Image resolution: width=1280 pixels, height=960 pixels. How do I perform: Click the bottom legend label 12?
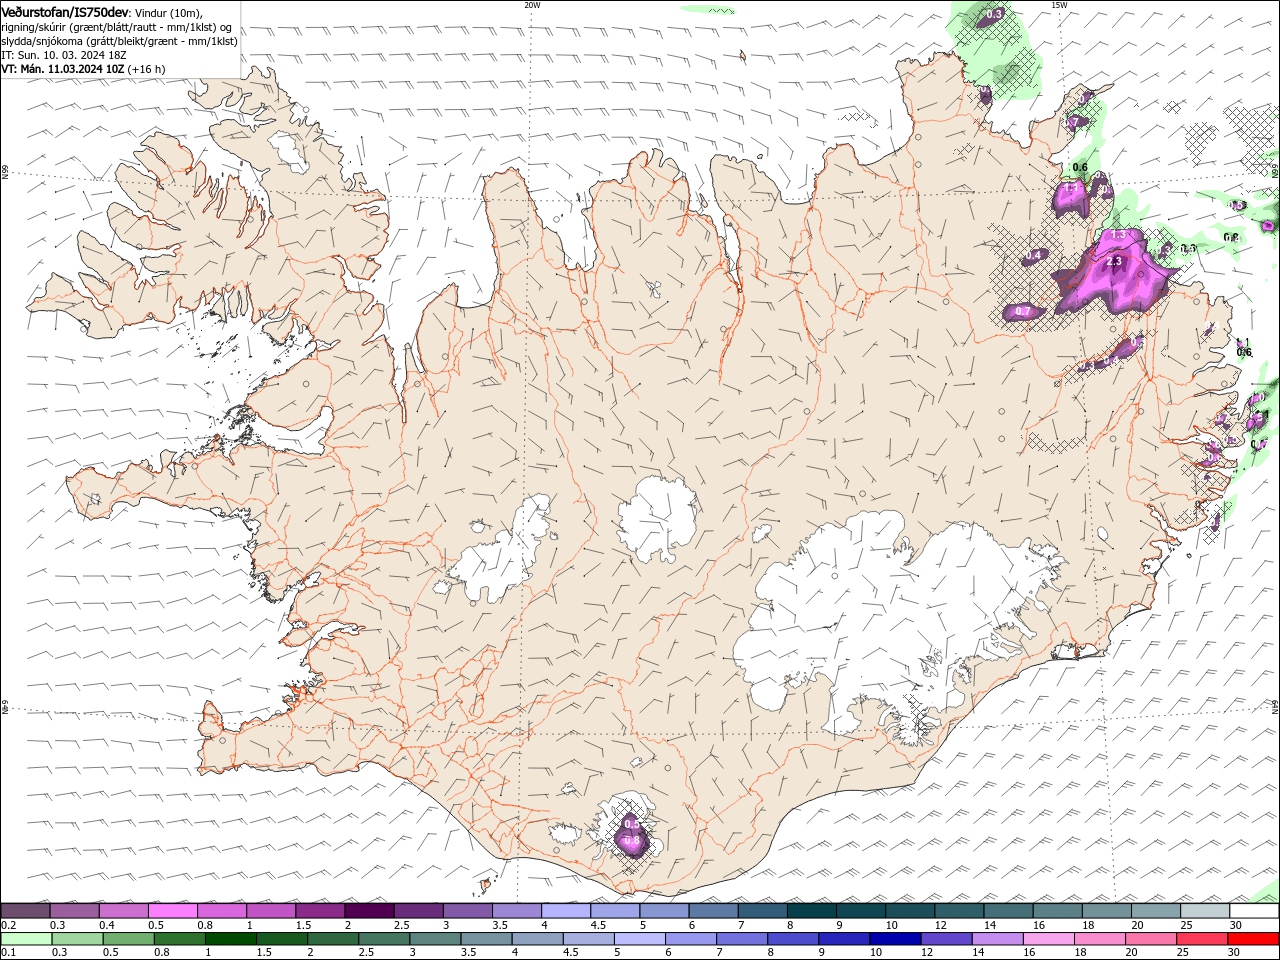927,953
